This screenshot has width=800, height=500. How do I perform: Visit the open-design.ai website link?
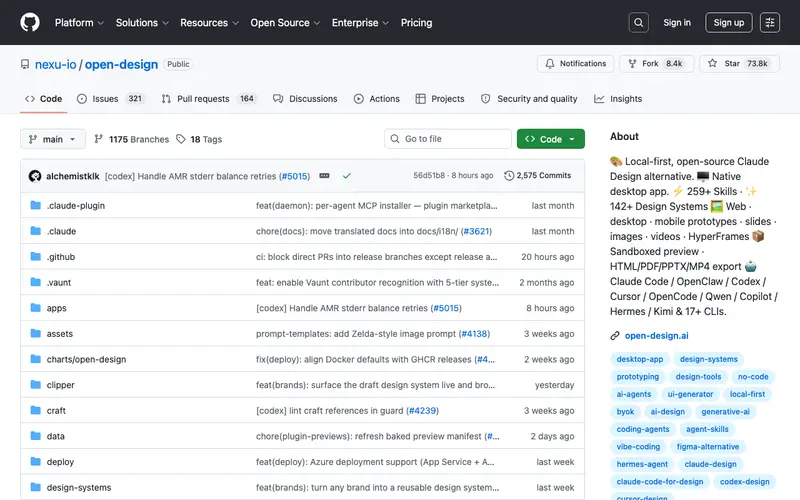pos(656,336)
